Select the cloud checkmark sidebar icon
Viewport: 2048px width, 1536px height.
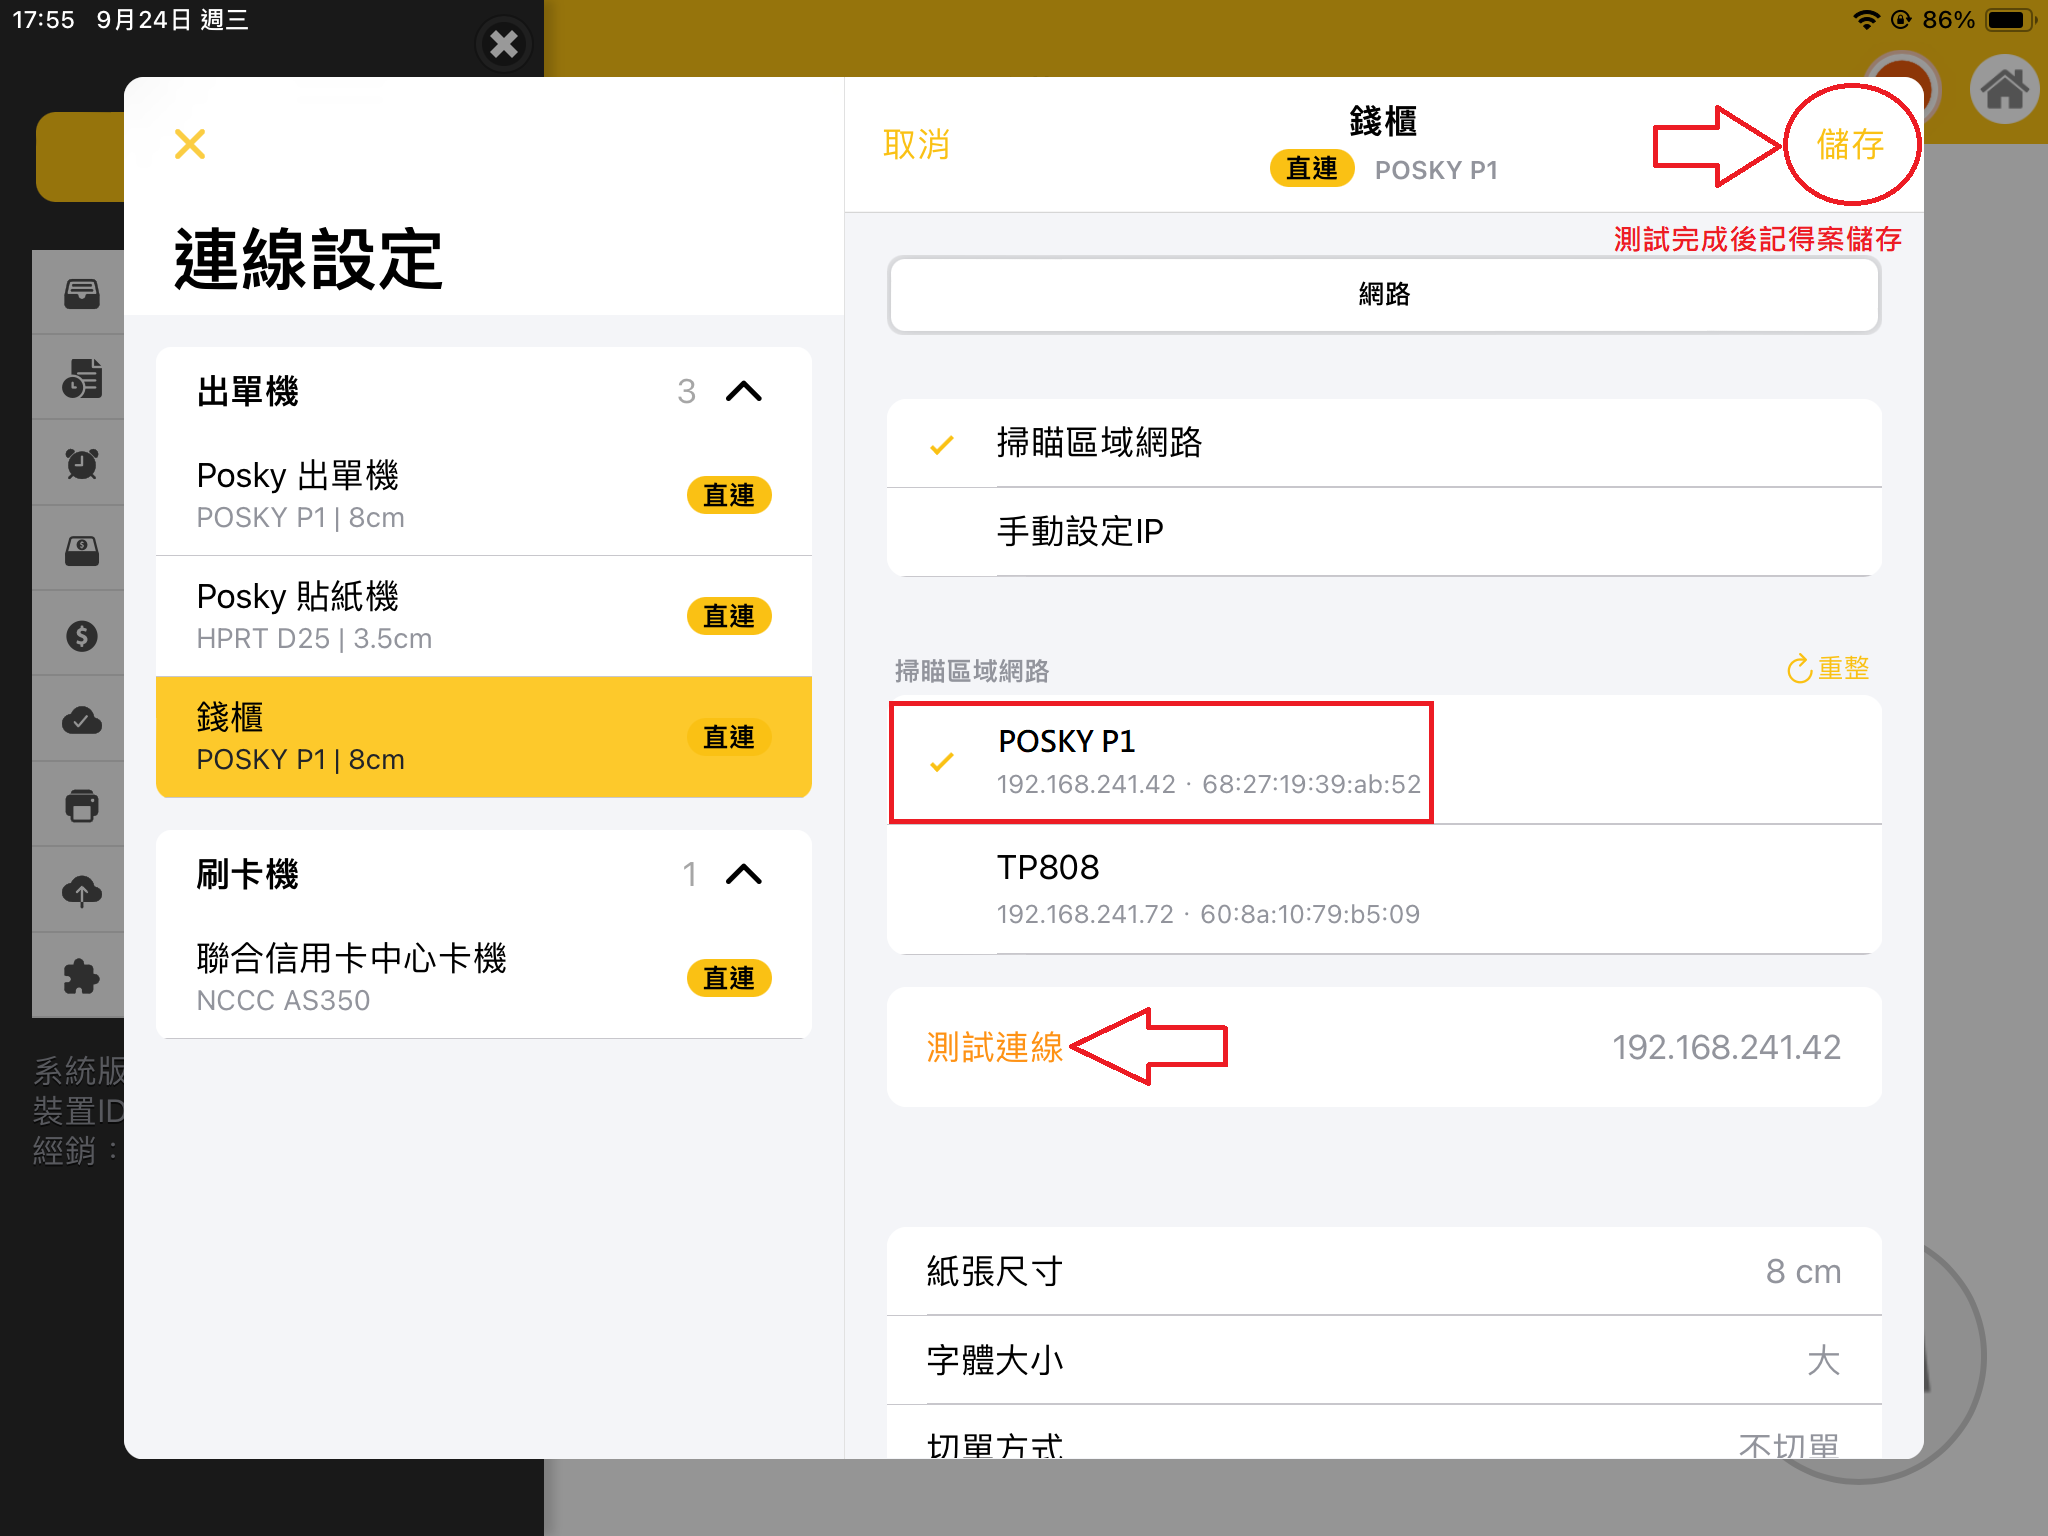81,721
